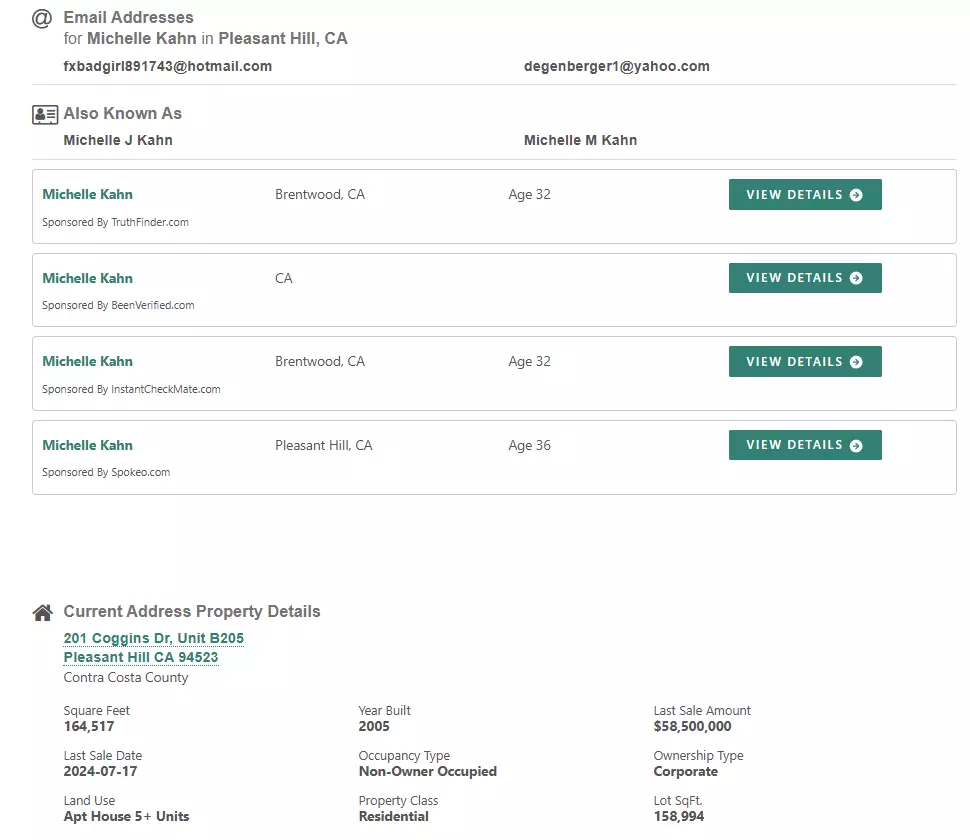Open View Details for BeenVerified sponsored result
The image size is (970, 840).
[805, 278]
